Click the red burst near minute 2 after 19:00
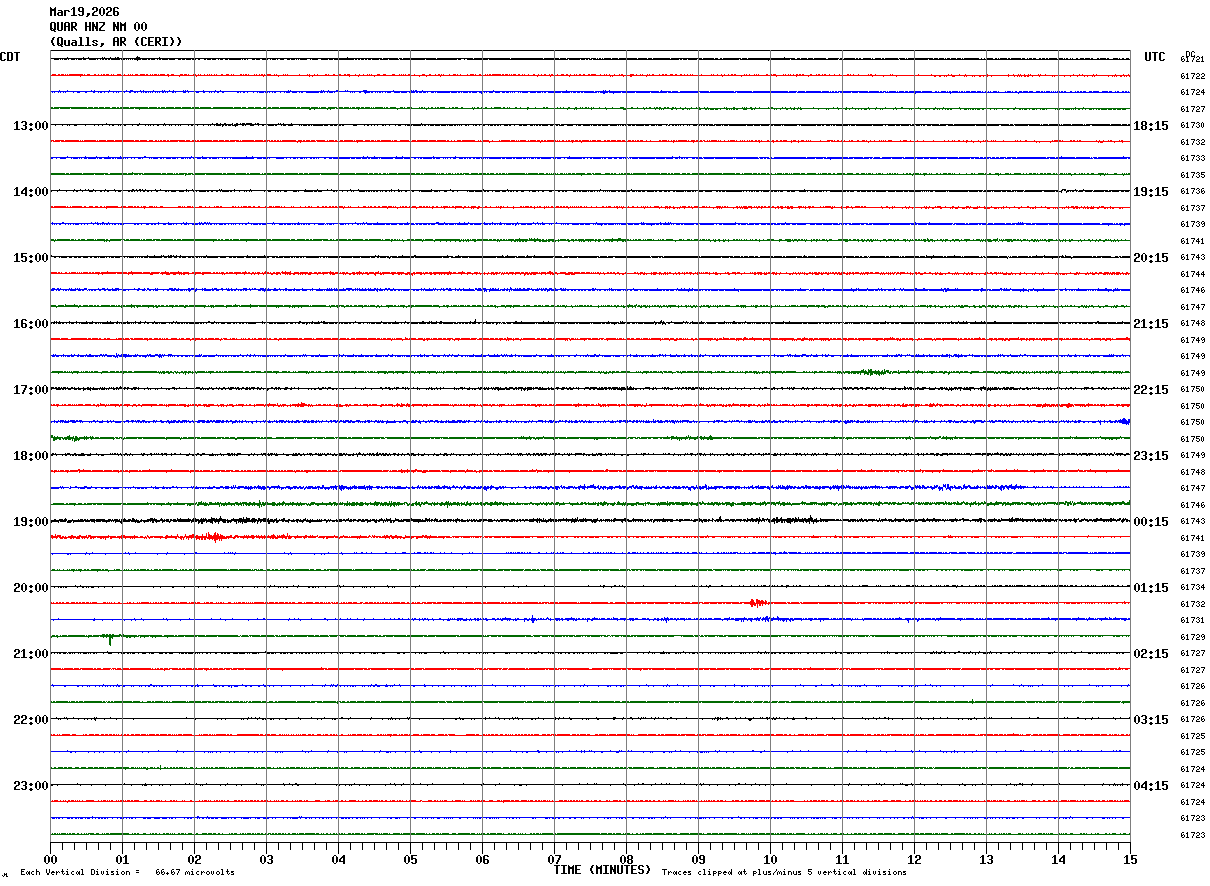1210x886 pixels. click(212, 537)
